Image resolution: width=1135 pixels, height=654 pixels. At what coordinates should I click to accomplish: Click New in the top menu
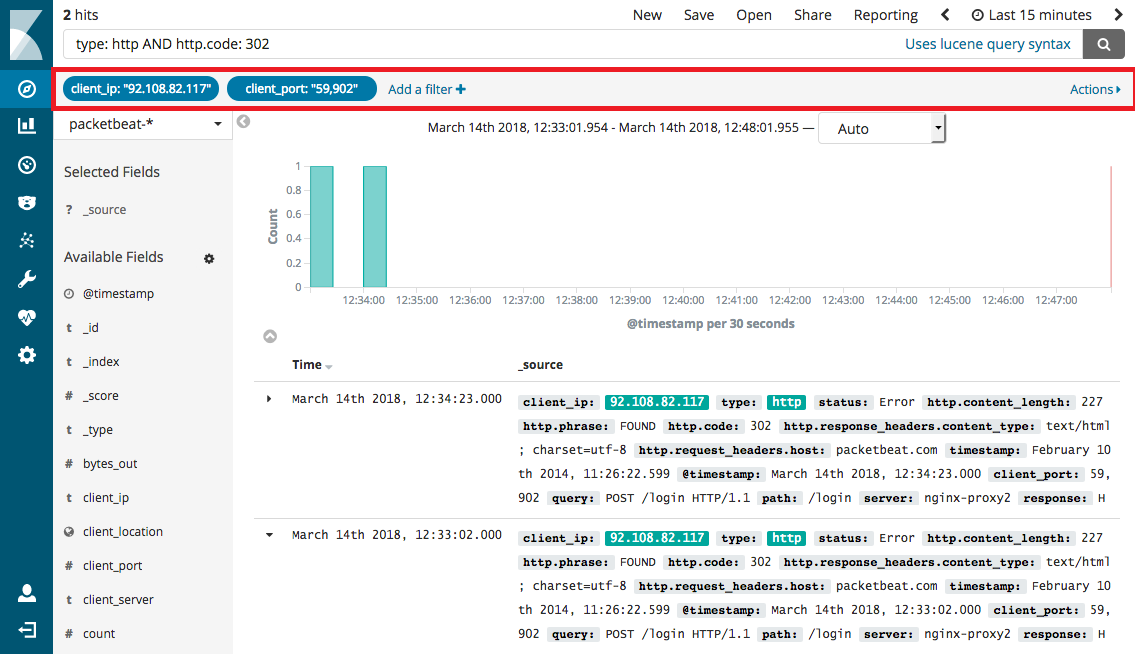pyautogui.click(x=647, y=14)
